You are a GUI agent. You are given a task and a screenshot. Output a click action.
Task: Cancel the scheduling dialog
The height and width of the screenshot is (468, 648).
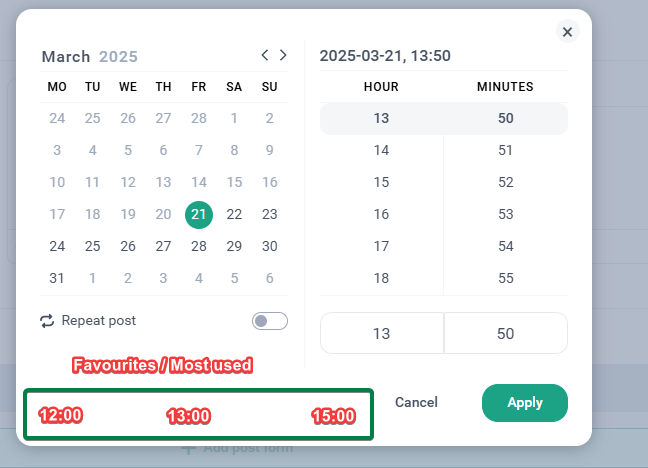coord(416,402)
